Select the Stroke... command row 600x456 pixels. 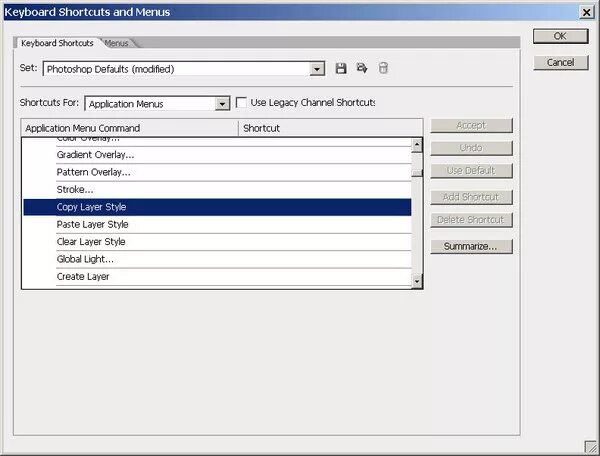(217, 190)
